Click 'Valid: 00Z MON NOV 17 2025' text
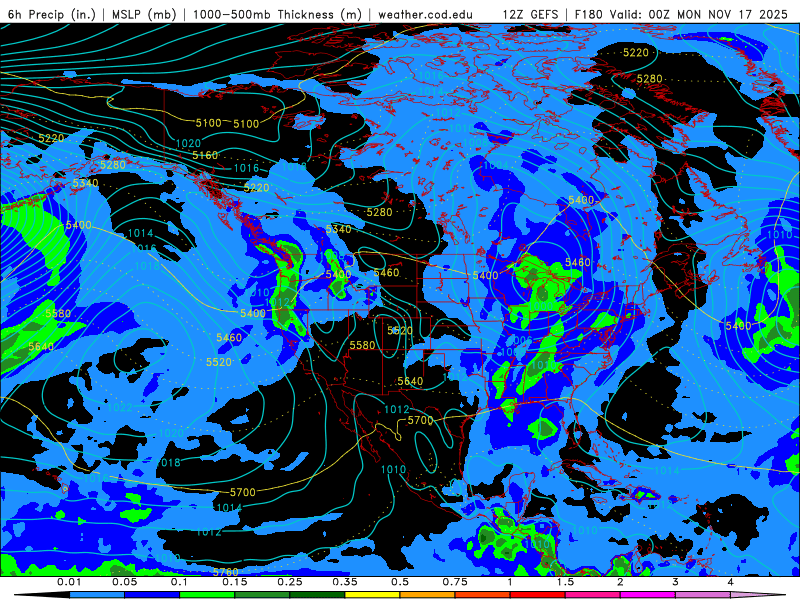Image resolution: width=800 pixels, height=600 pixels. tap(700, 14)
